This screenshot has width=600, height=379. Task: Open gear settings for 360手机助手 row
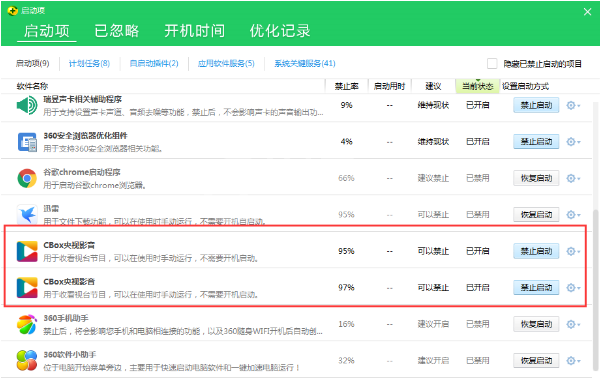coord(573,324)
